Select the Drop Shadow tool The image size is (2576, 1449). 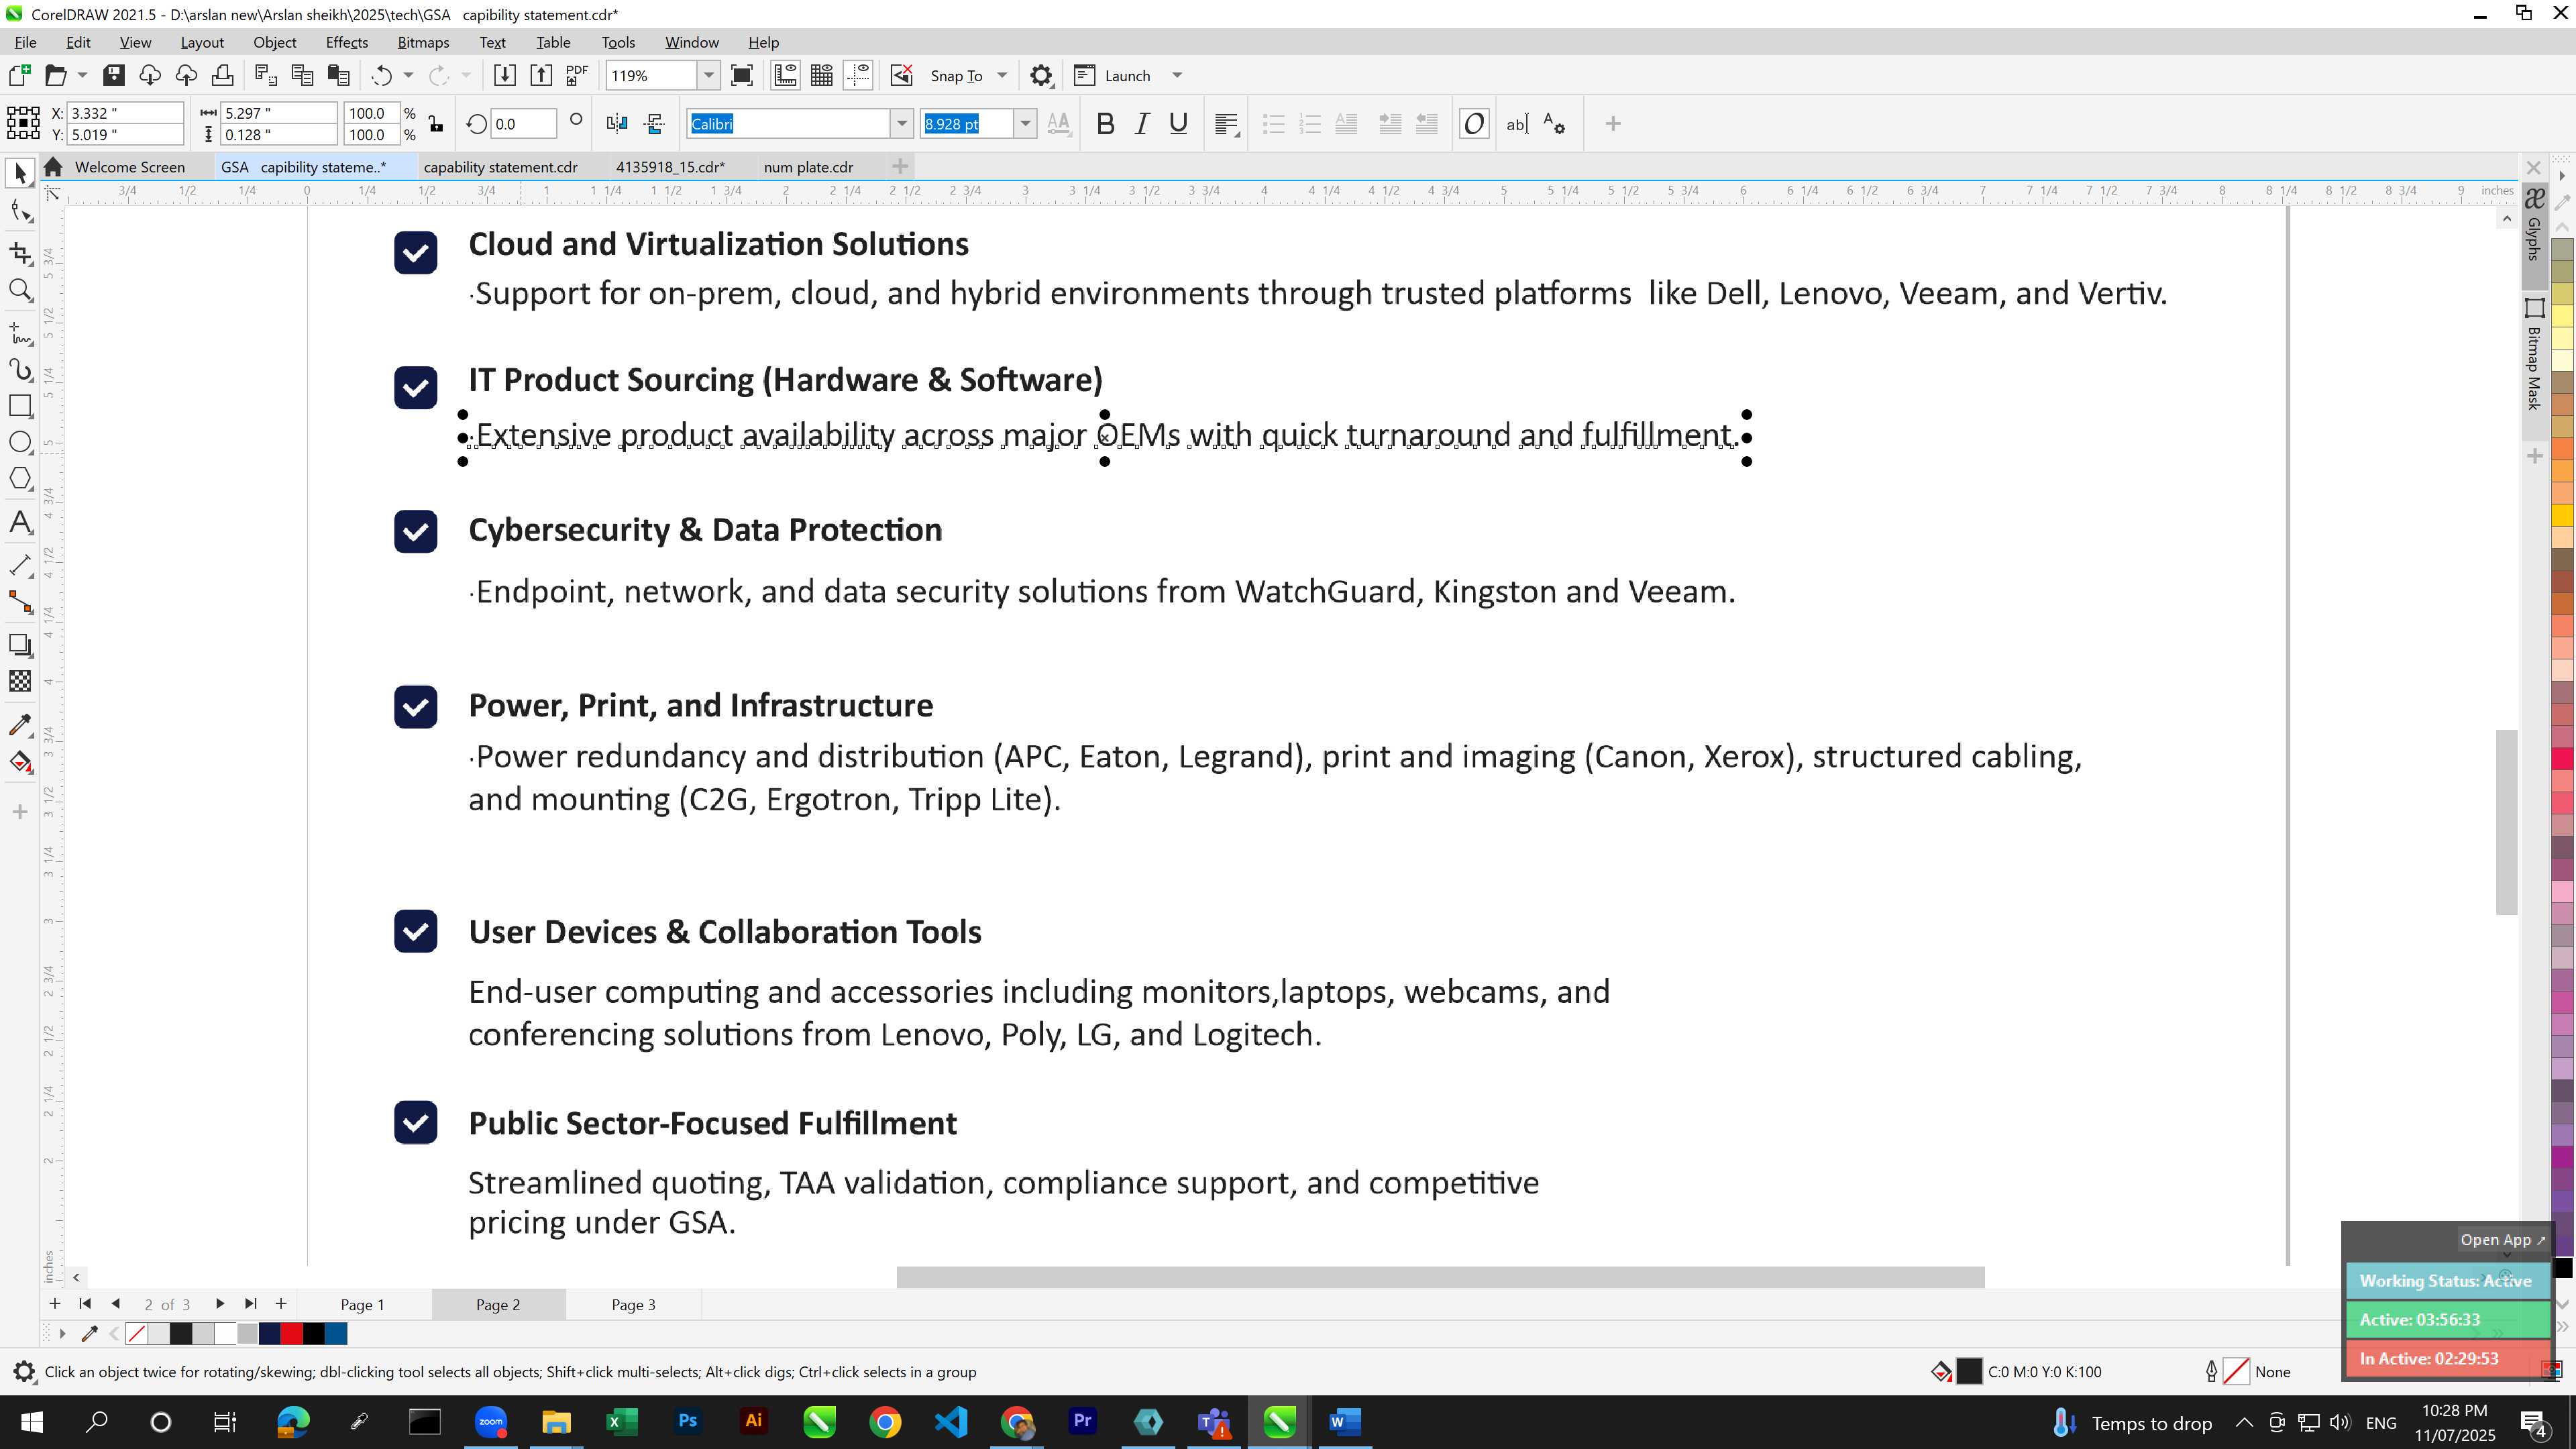[20, 645]
